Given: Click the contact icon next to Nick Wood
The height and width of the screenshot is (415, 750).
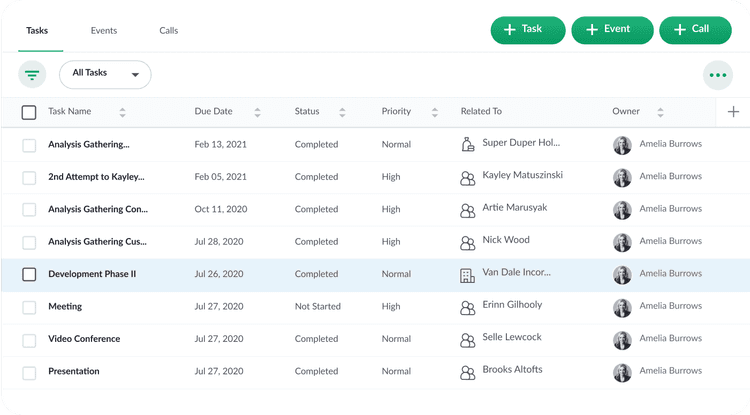Looking at the screenshot, I should [x=467, y=243].
